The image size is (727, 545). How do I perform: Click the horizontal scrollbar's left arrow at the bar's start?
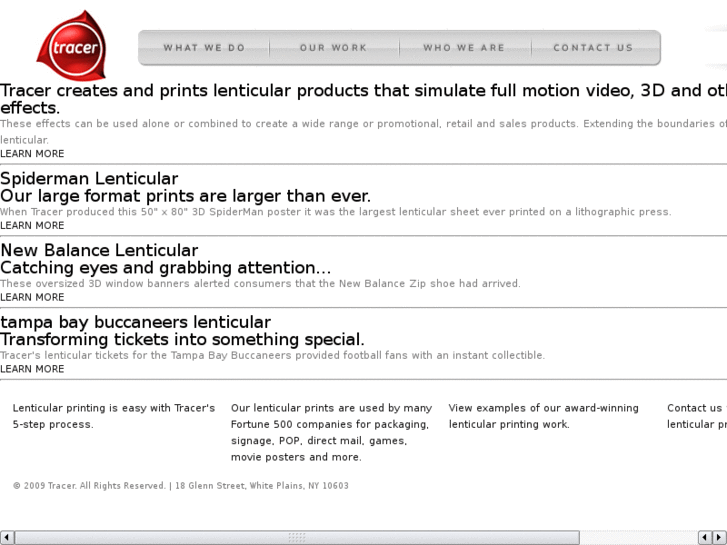[x=7, y=537]
